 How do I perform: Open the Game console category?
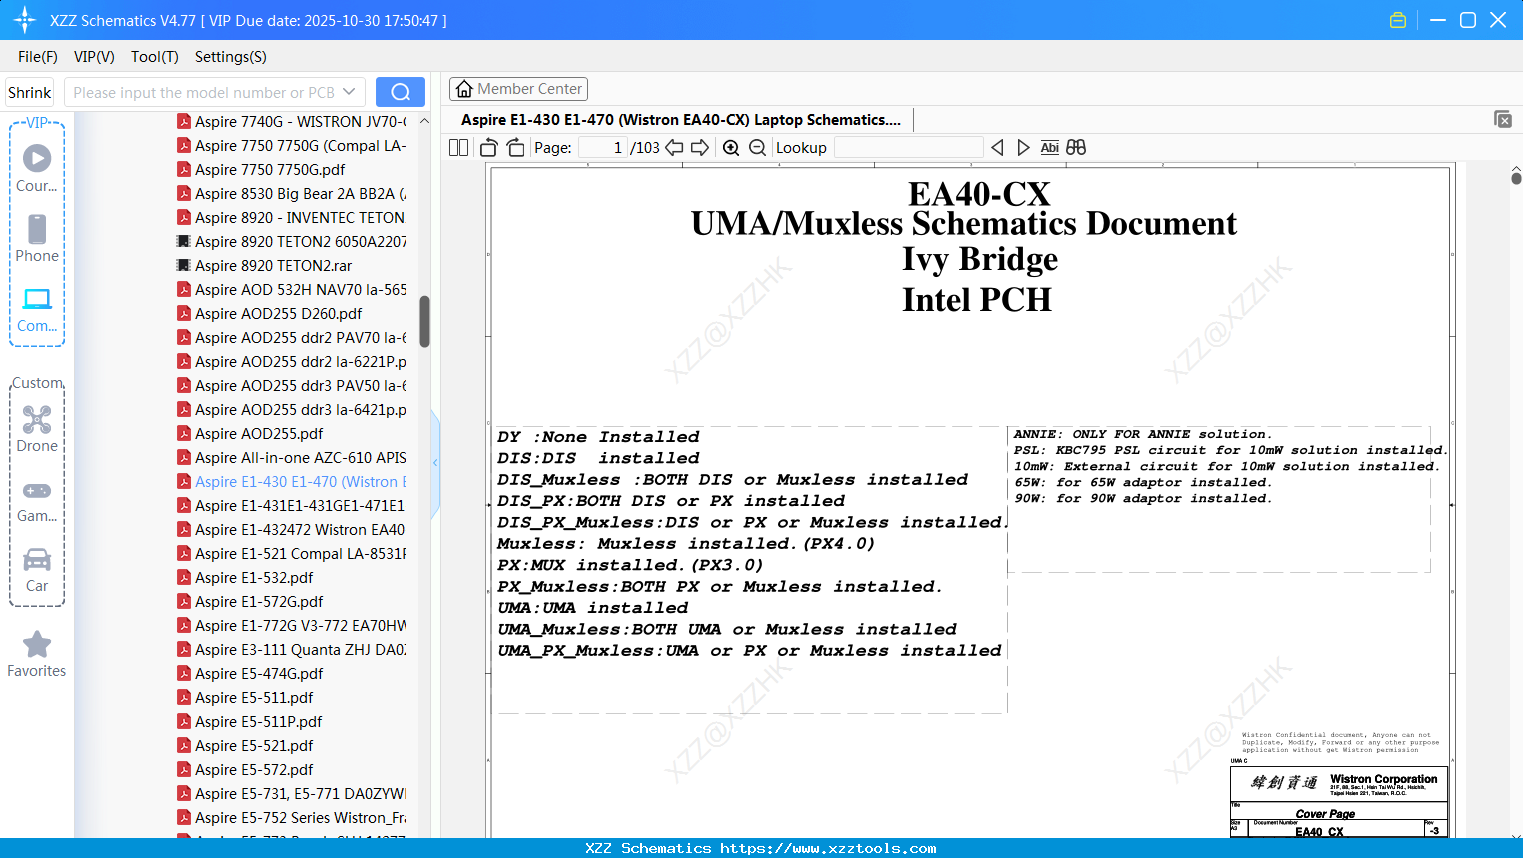coord(37,500)
